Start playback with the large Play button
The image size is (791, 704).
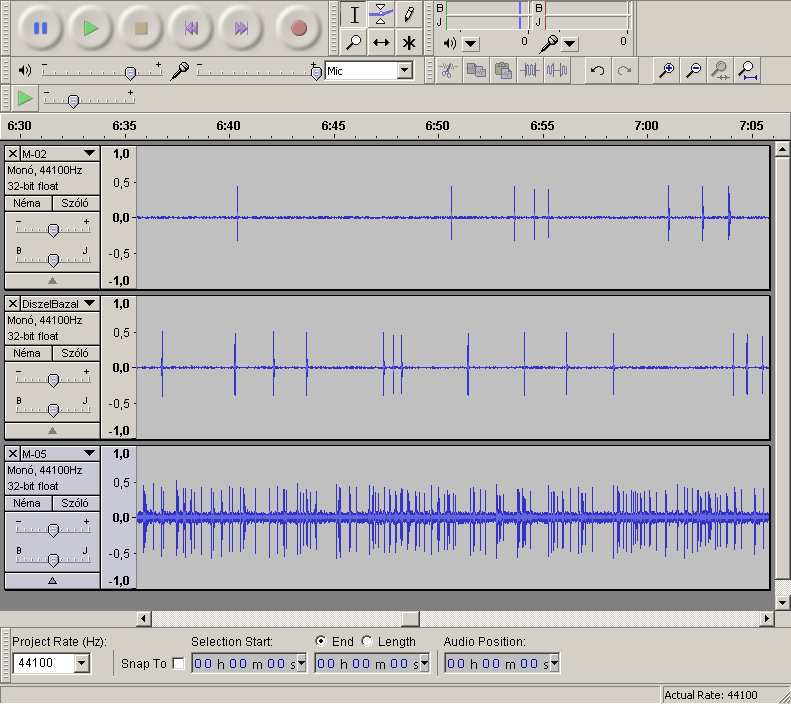90,28
